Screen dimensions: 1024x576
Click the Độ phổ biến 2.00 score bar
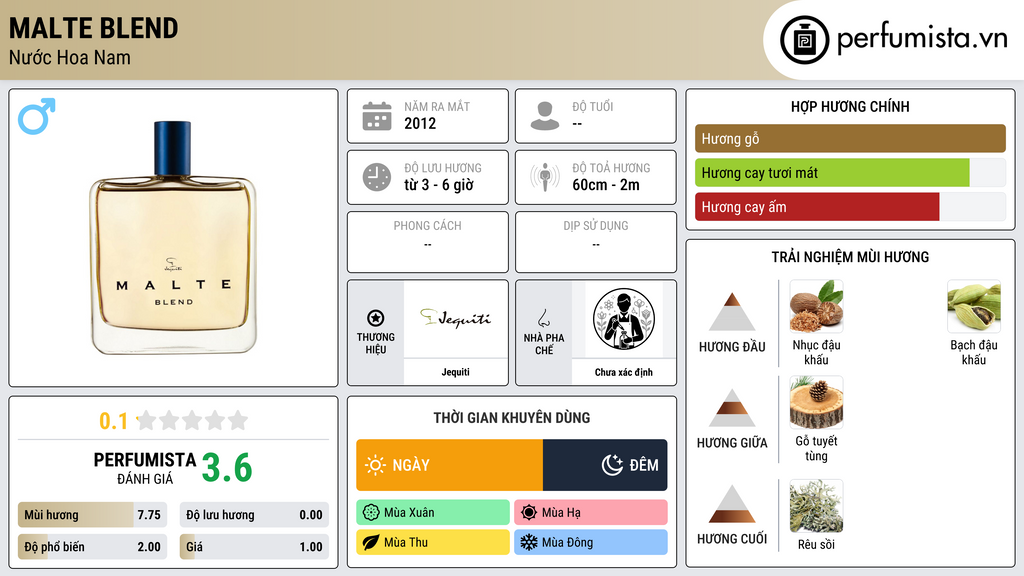[92, 547]
